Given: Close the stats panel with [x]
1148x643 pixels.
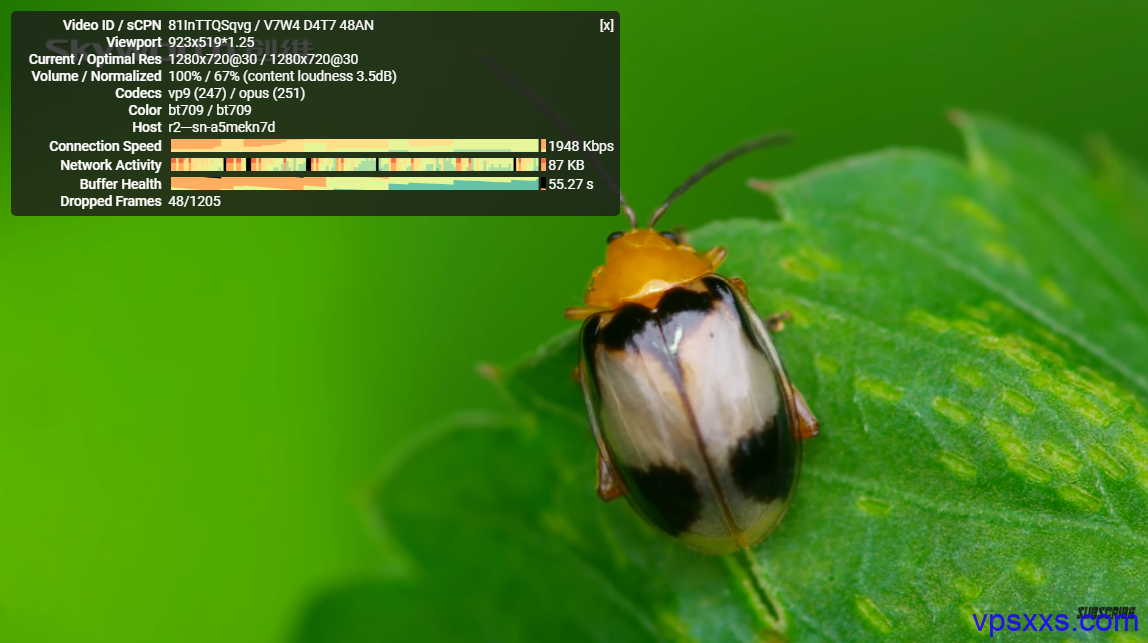Looking at the screenshot, I should 606,25.
